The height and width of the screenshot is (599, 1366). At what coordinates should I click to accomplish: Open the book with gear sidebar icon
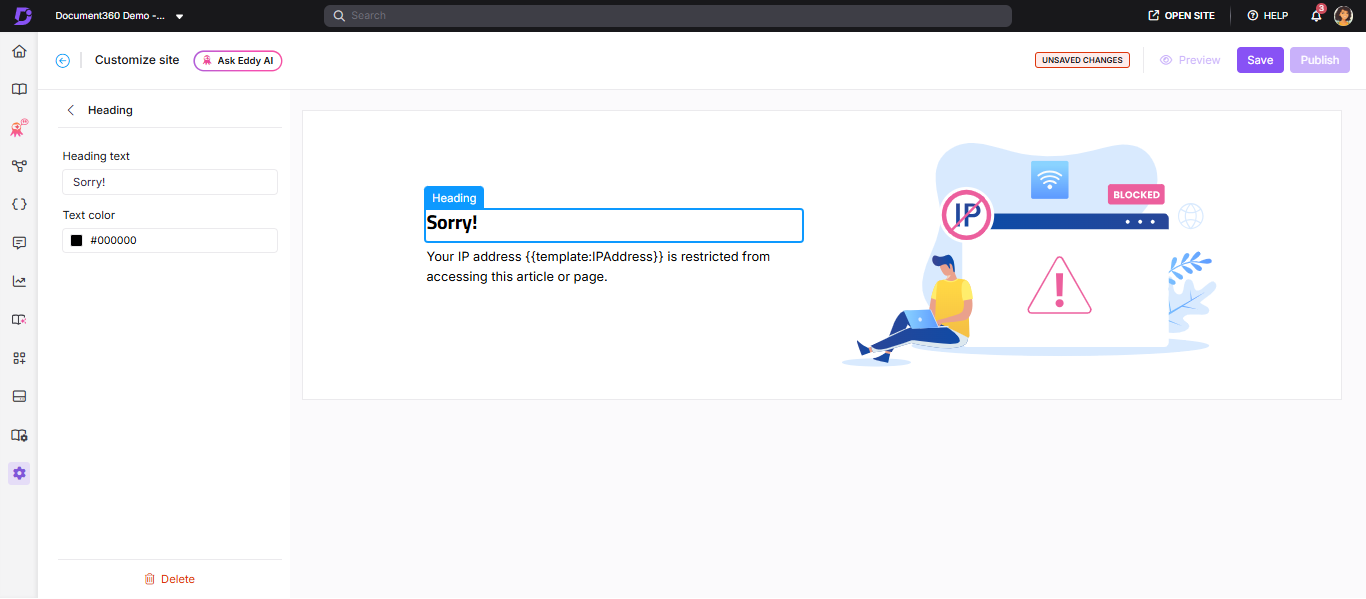[x=19, y=435]
